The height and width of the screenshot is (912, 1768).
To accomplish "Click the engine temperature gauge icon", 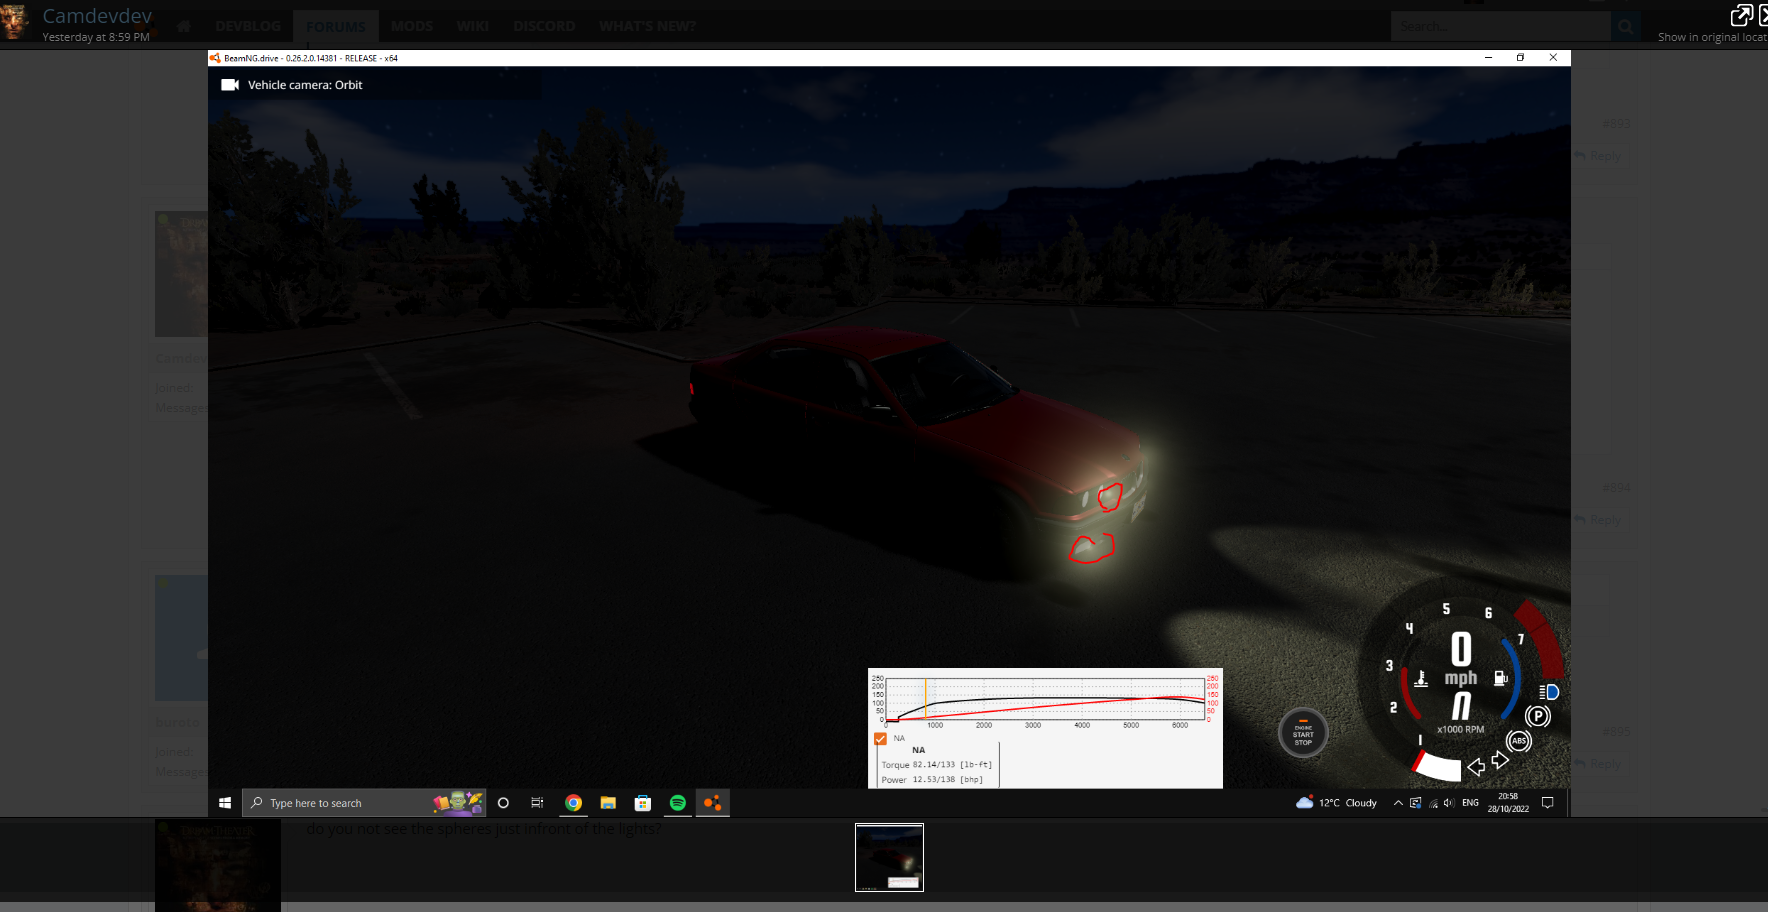I will [1421, 678].
